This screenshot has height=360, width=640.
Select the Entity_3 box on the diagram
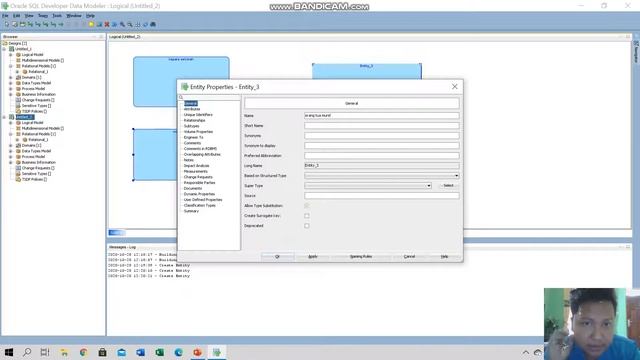point(367,71)
